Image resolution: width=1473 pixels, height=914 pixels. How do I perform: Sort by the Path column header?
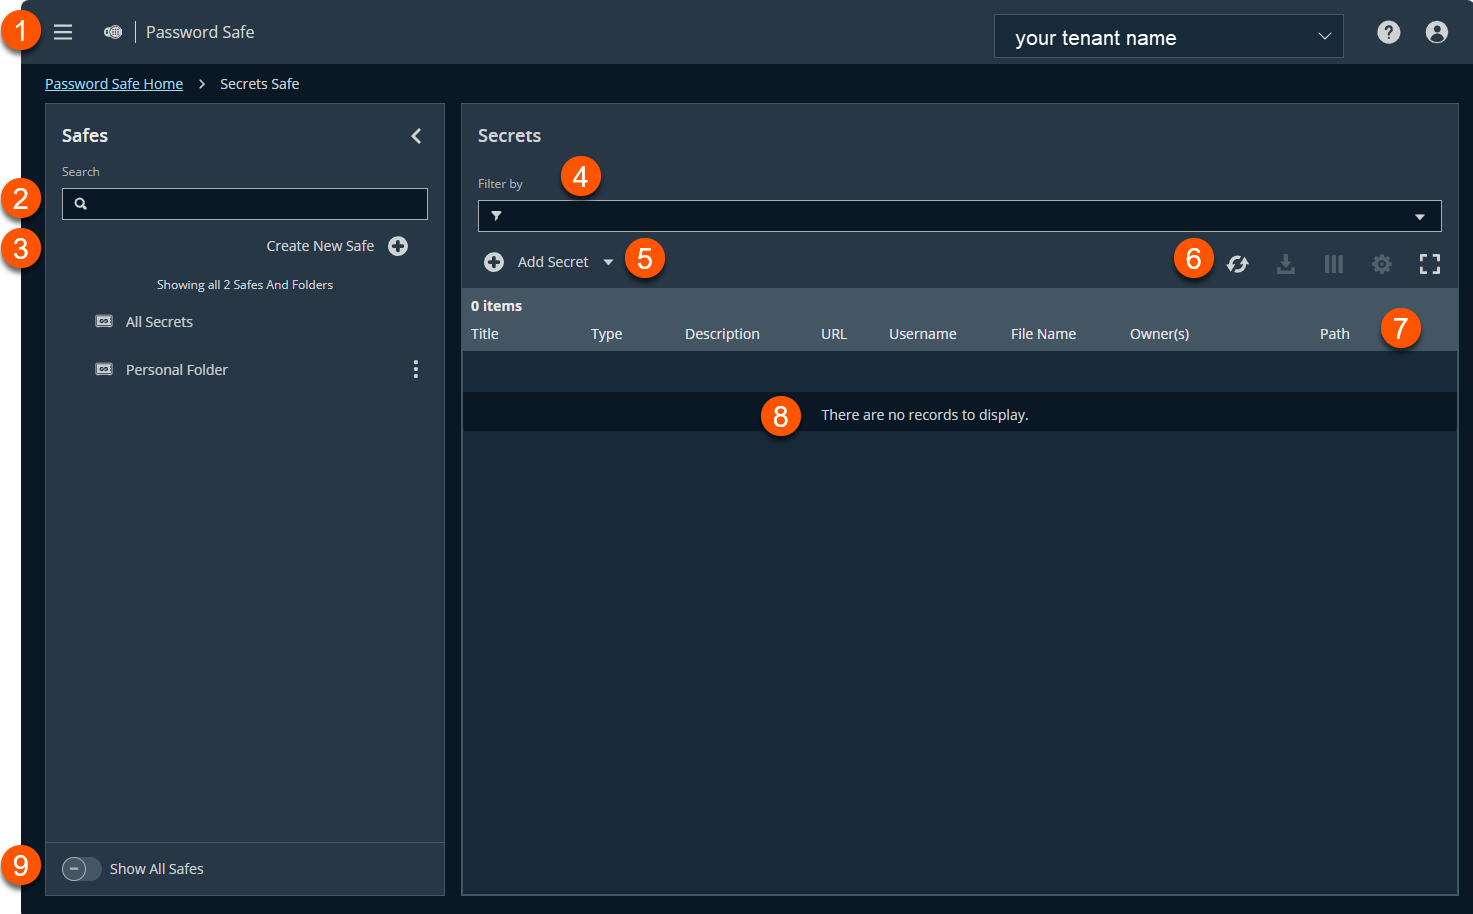point(1334,334)
